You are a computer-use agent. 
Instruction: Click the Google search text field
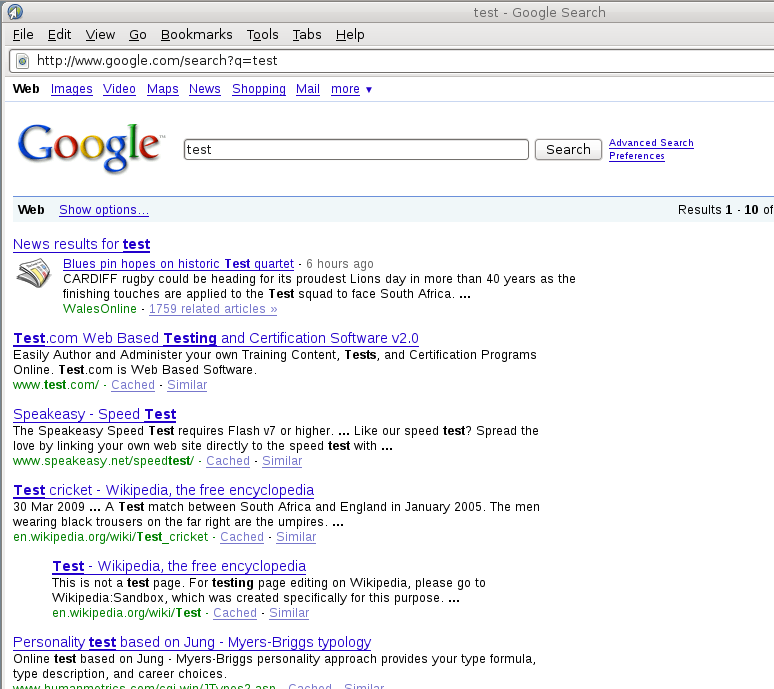click(356, 149)
